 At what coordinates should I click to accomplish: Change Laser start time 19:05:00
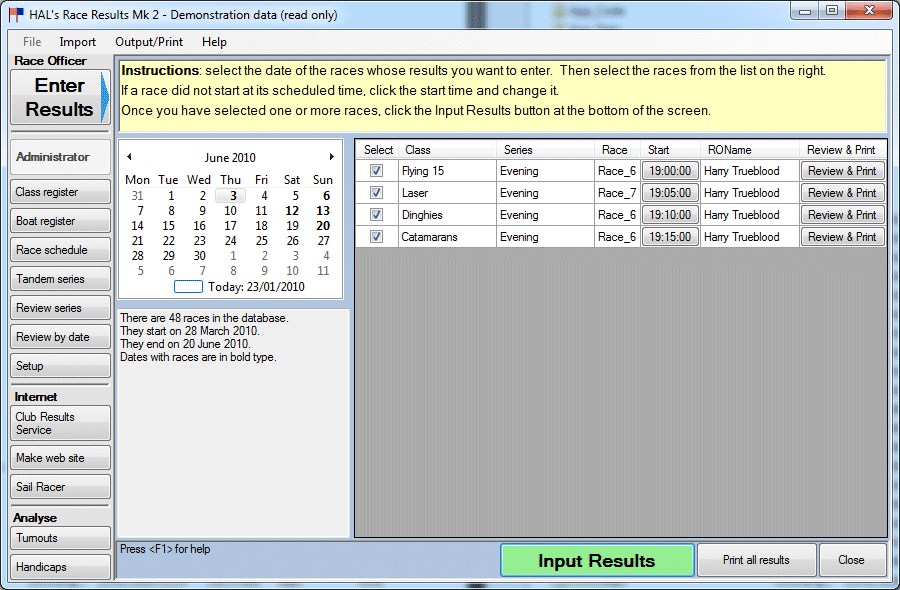670,192
